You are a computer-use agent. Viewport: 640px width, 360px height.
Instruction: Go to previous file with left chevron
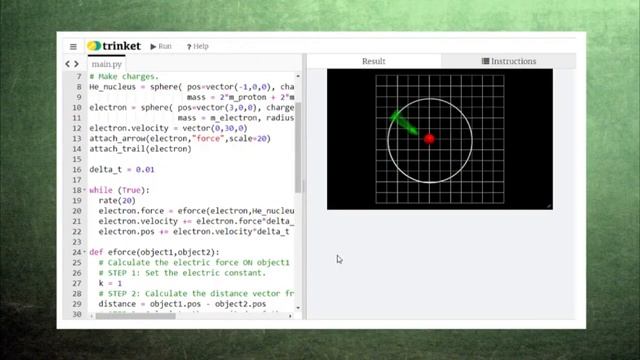[68, 64]
